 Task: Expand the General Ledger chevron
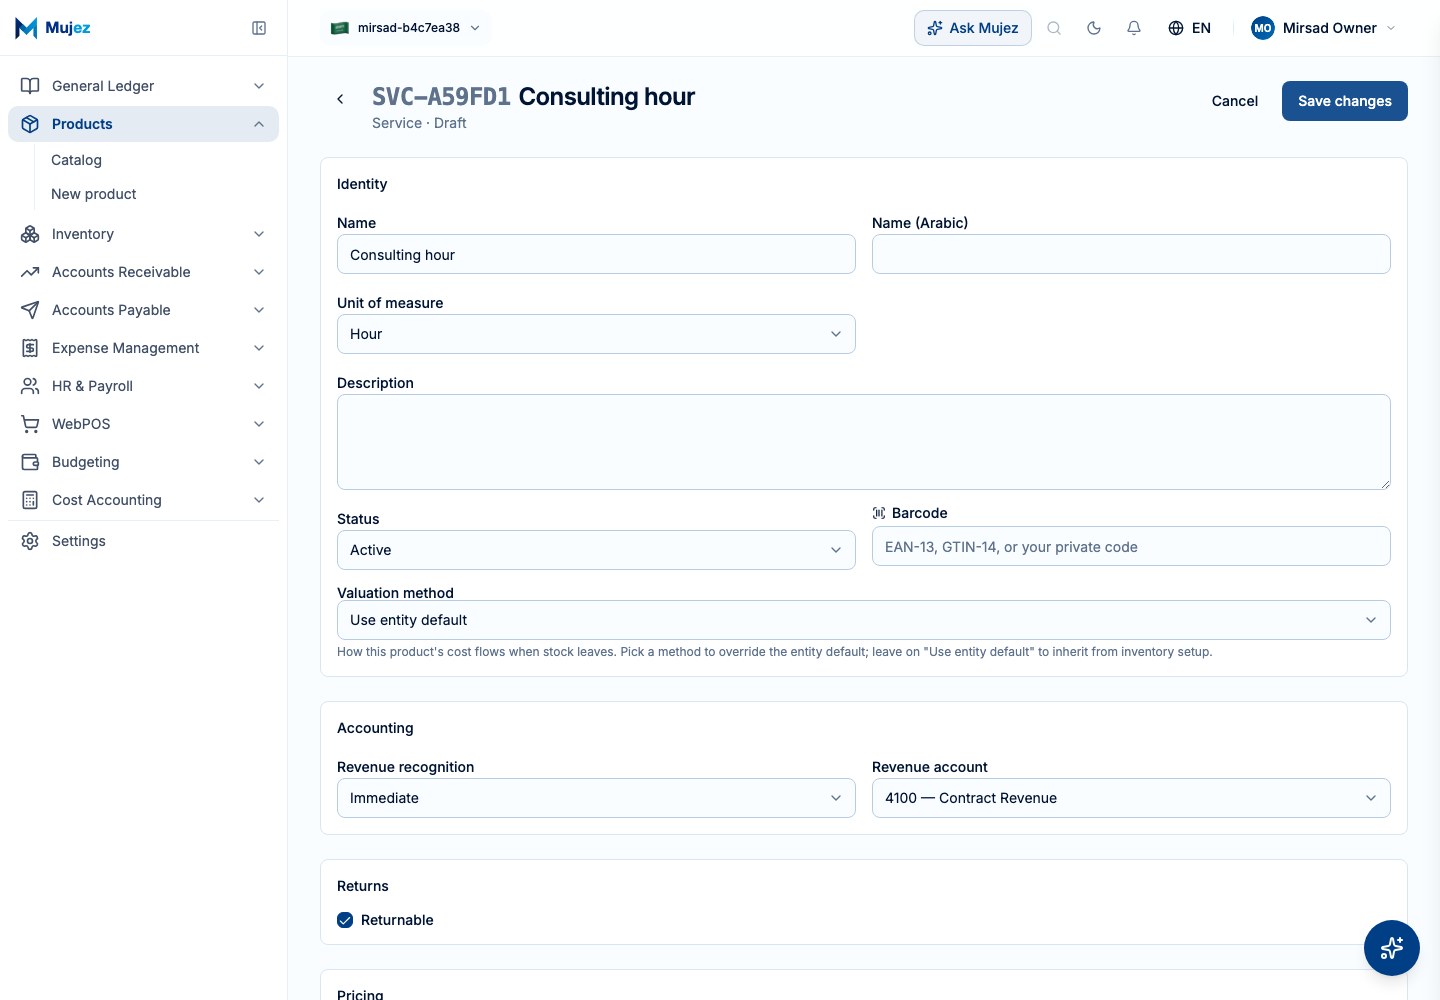[x=259, y=86]
